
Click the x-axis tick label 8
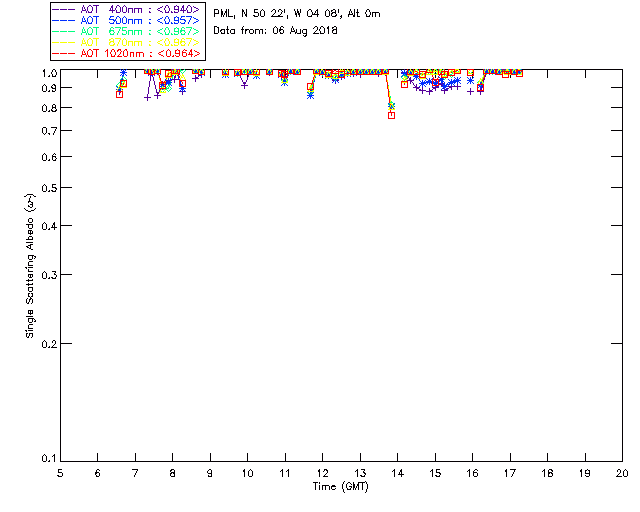pyautogui.click(x=172, y=473)
